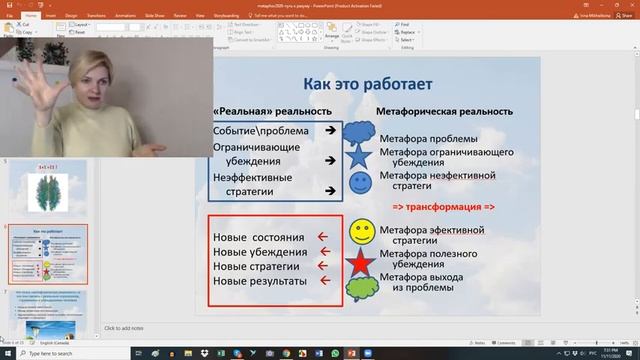Image resolution: width=640 pixels, height=360 pixels.
Task: Select the brain image slide thumbnail
Action: pyautogui.click(x=48, y=187)
